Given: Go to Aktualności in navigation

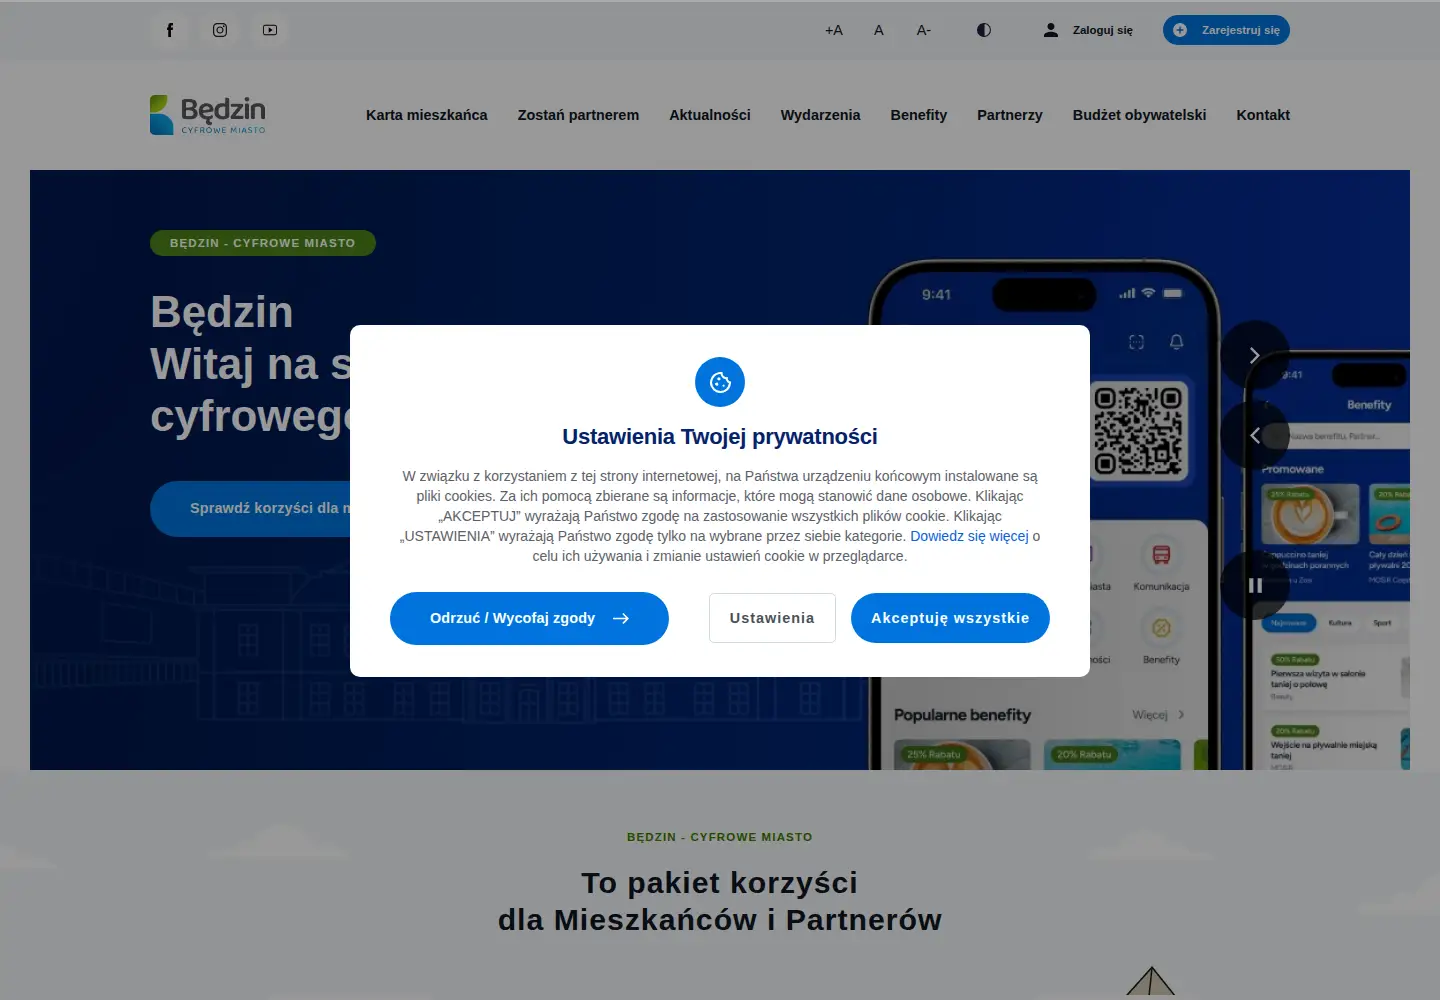Looking at the screenshot, I should click(710, 115).
